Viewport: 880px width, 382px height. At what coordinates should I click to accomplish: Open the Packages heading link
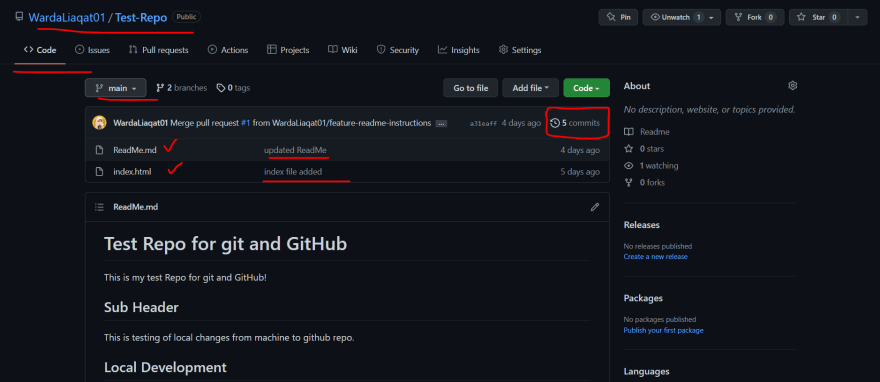[643, 298]
